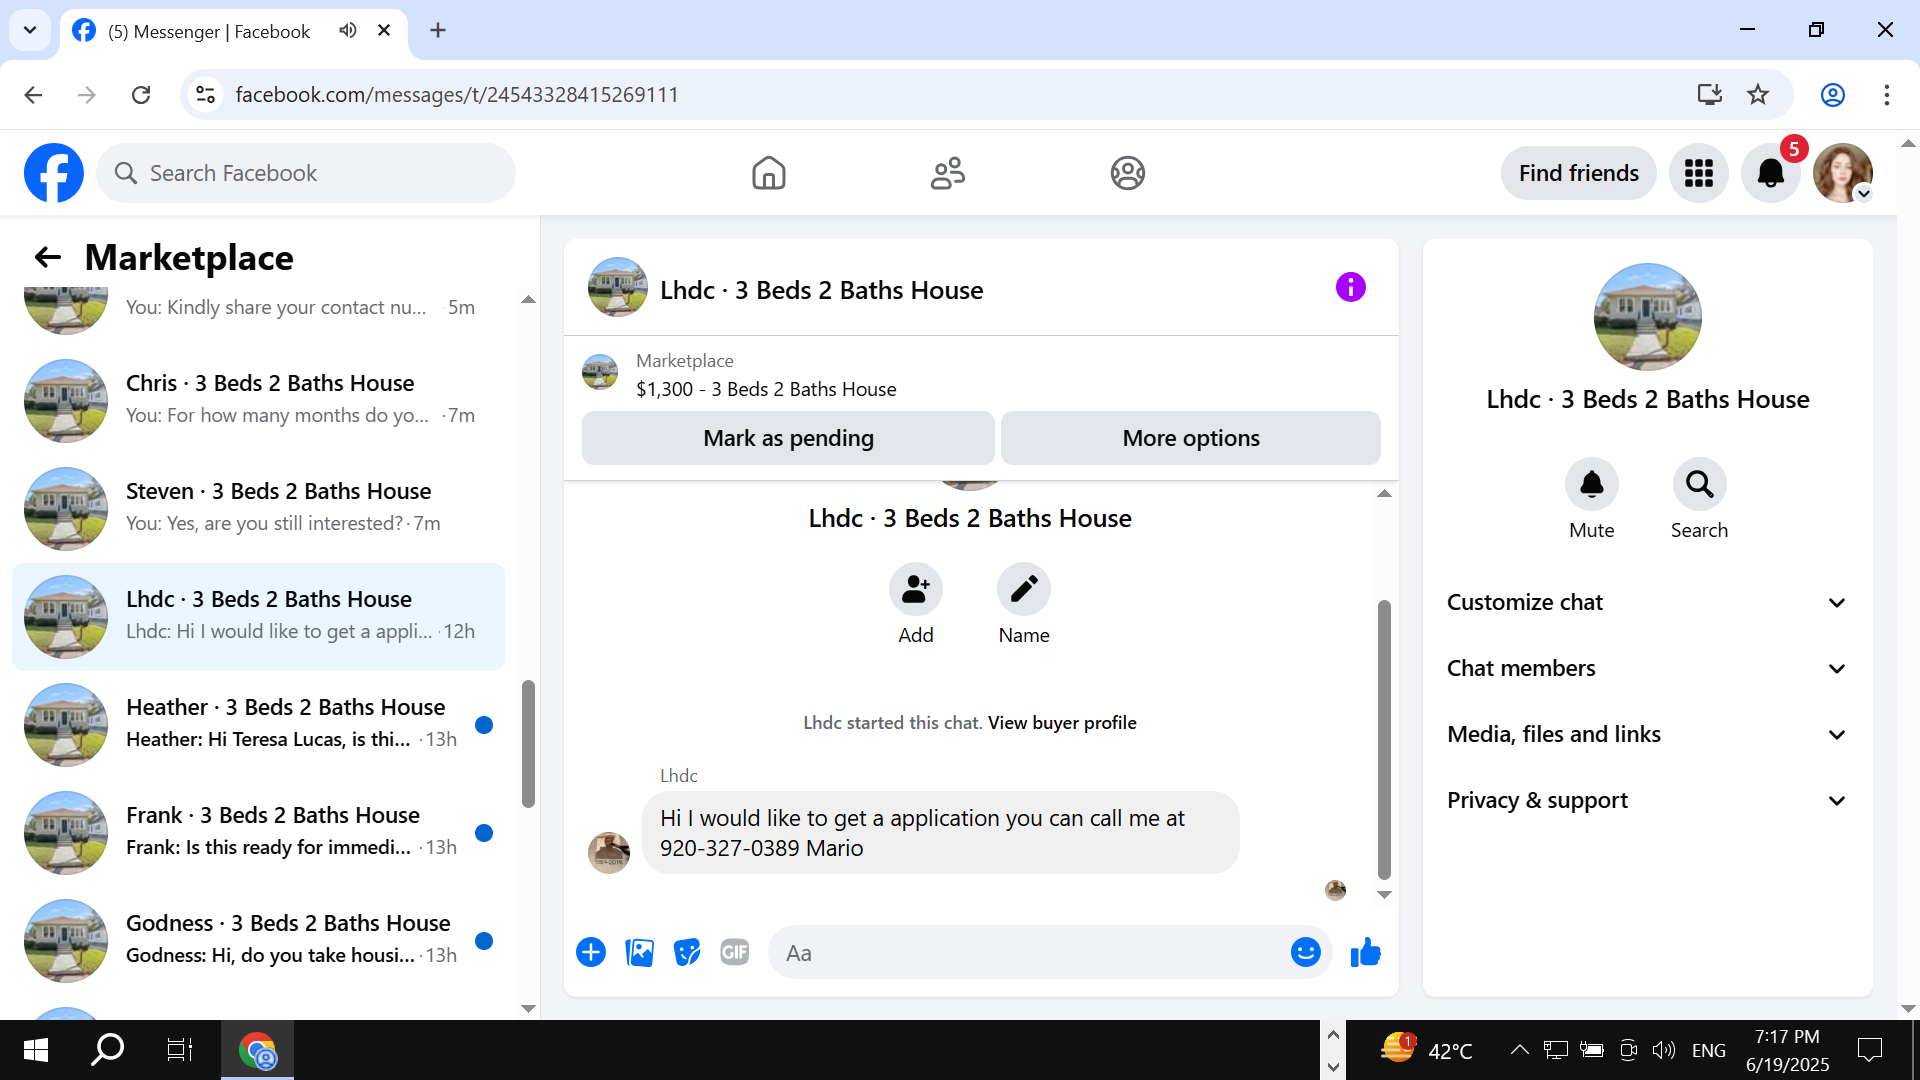Open conversation information purple icon
Screen dimensions: 1920x1080
pyautogui.click(x=1350, y=288)
